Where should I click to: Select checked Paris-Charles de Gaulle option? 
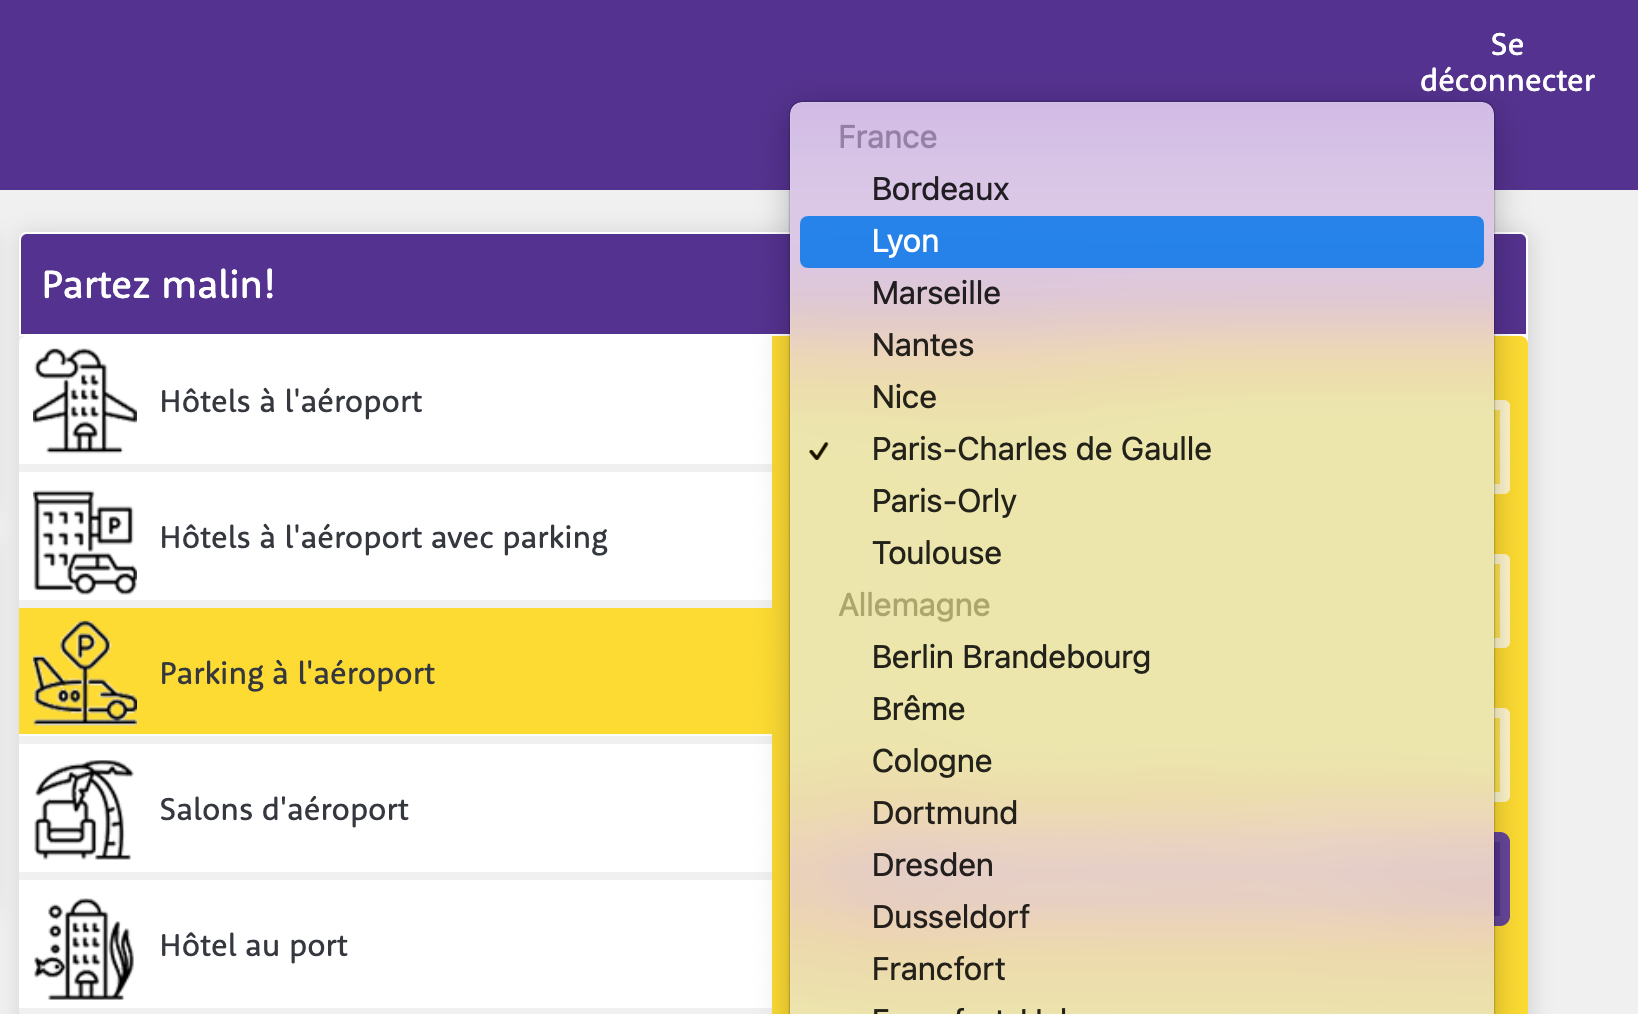click(x=1041, y=450)
